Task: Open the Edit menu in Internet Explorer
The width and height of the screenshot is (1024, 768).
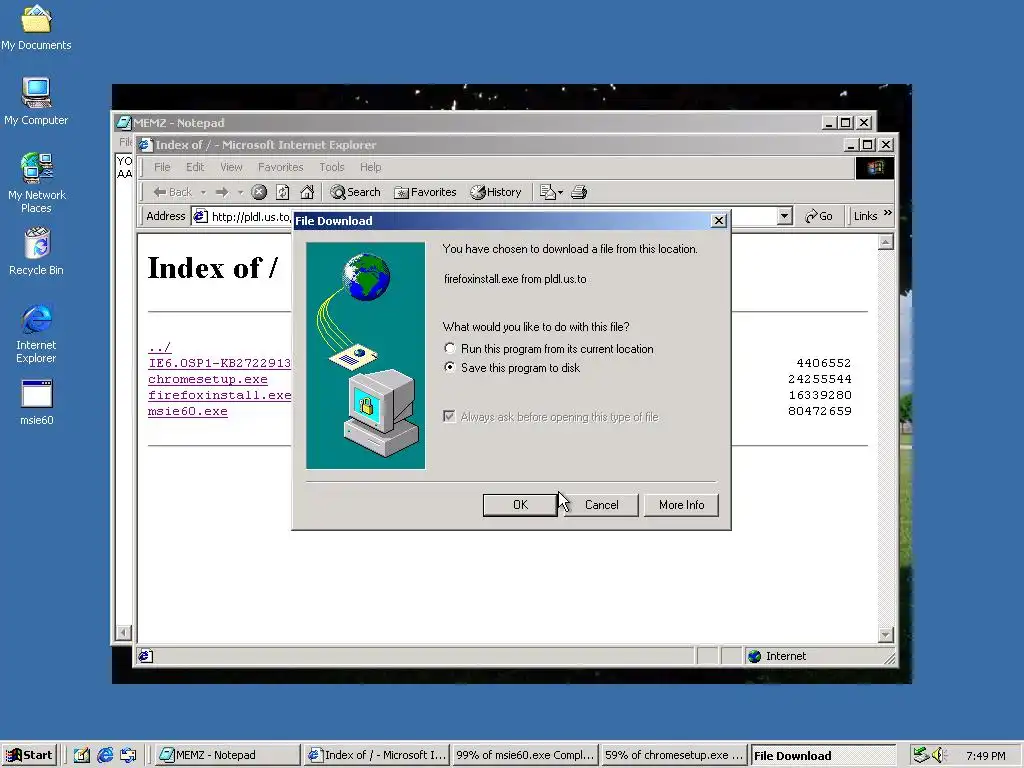Action: click(195, 167)
